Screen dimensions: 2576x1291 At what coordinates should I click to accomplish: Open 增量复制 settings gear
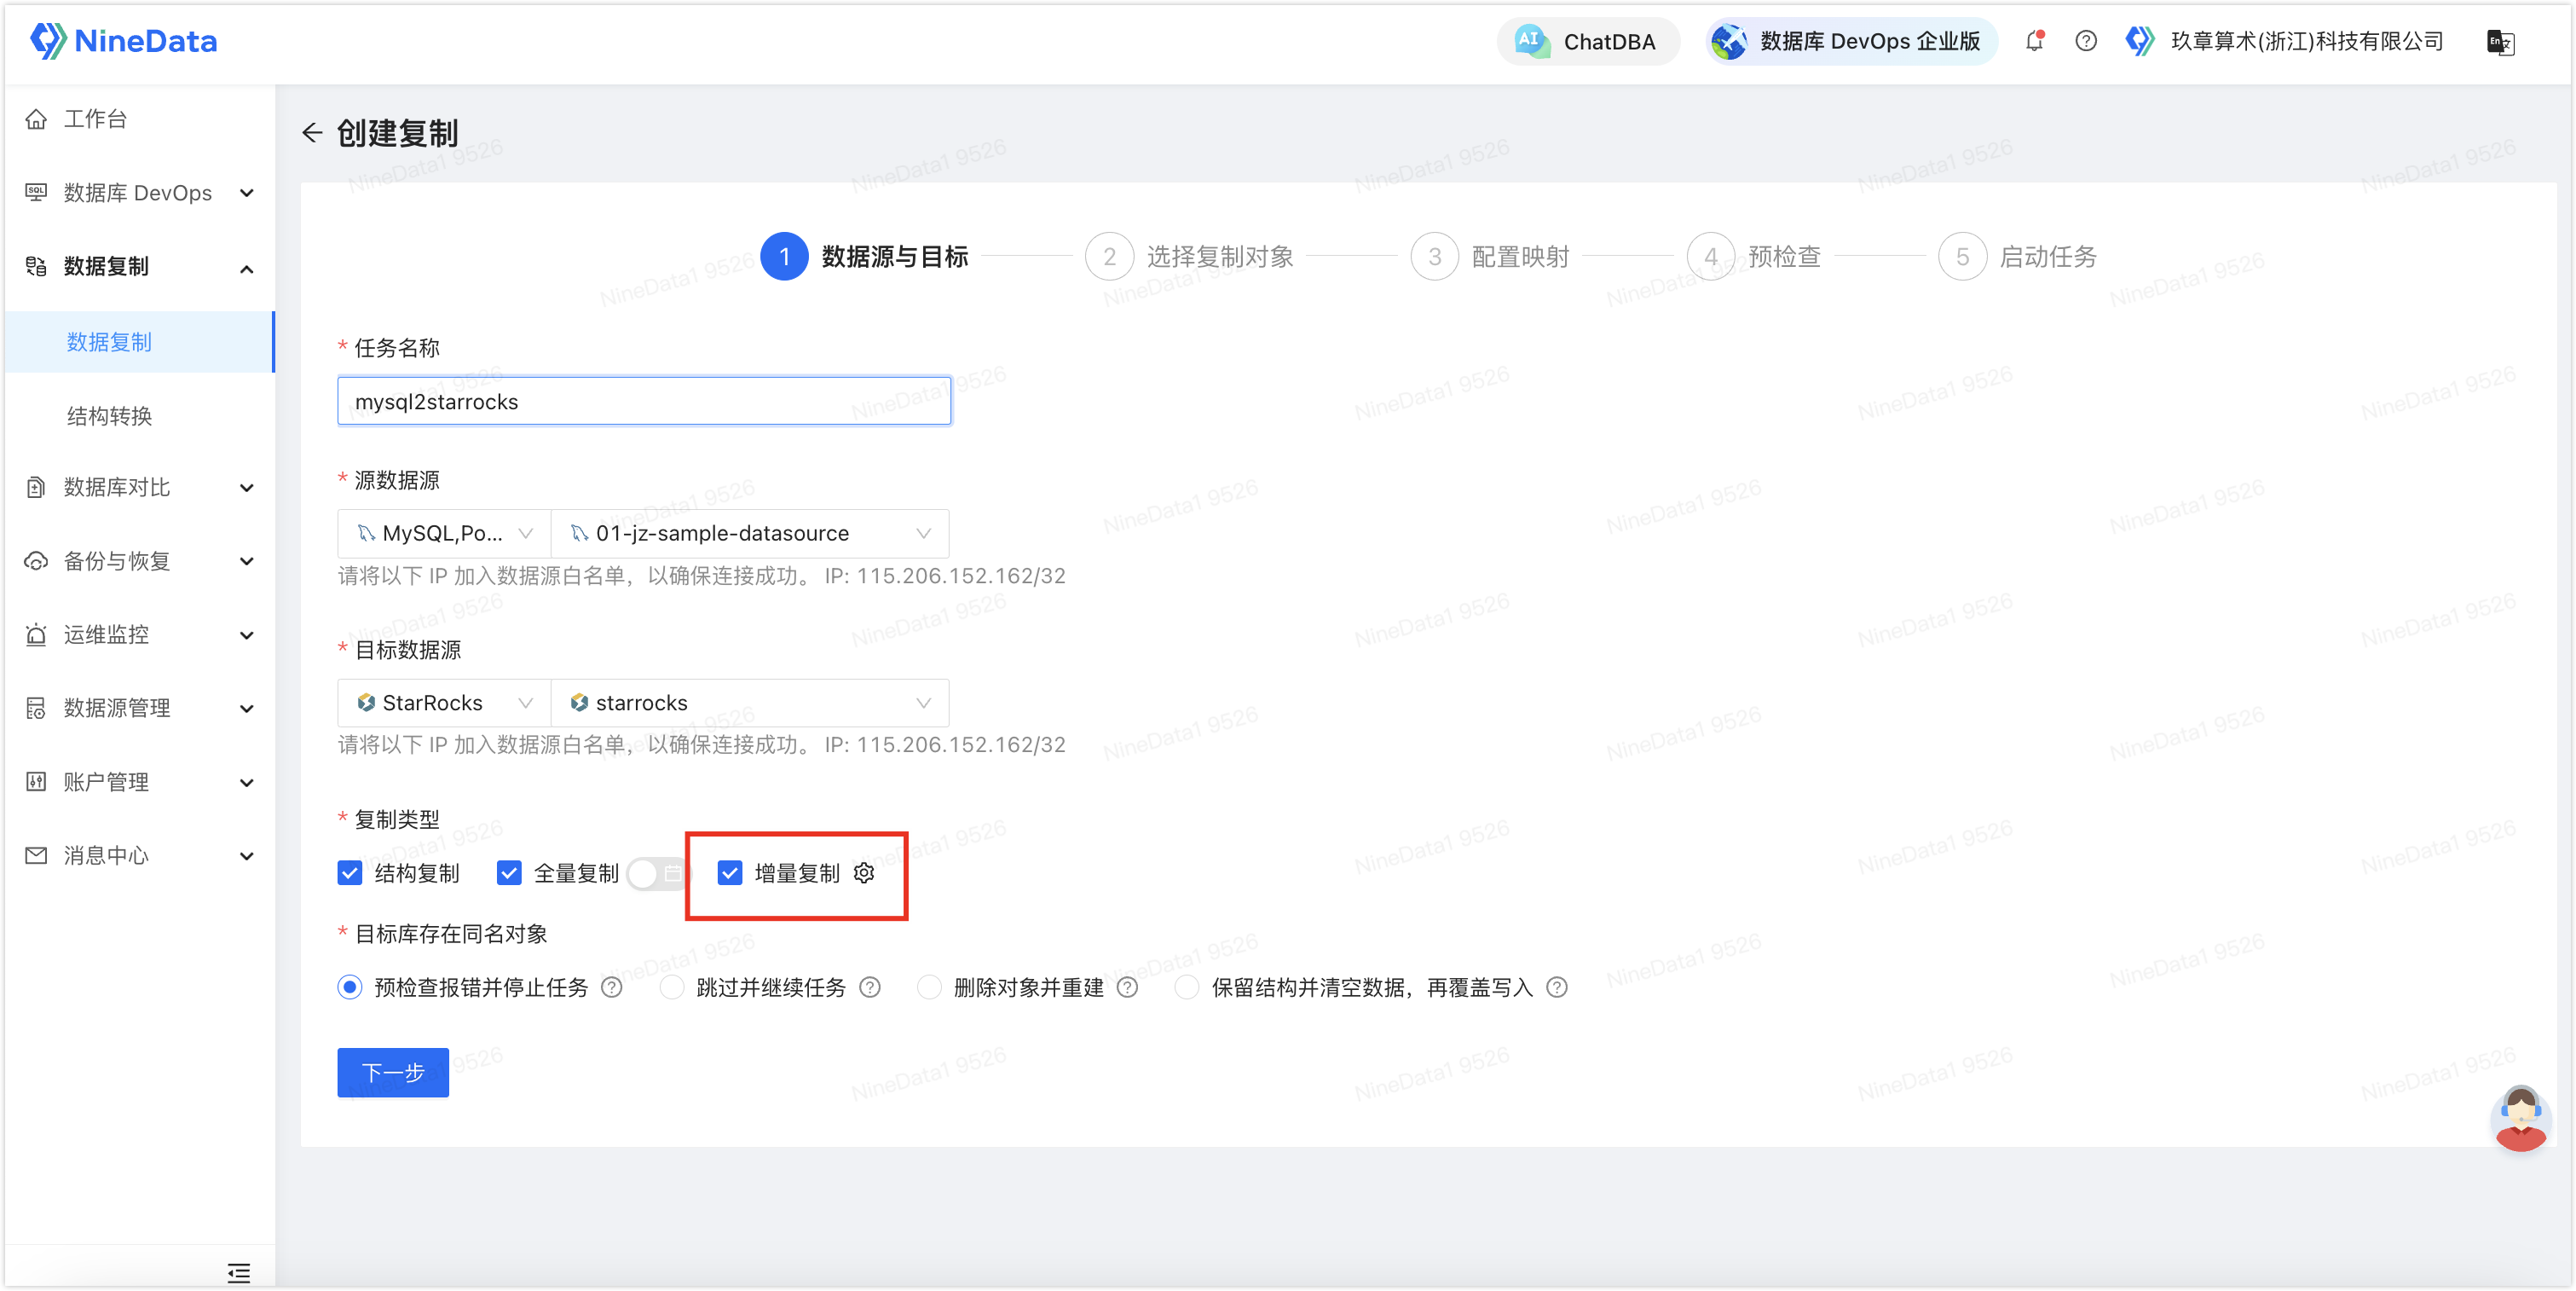(864, 873)
